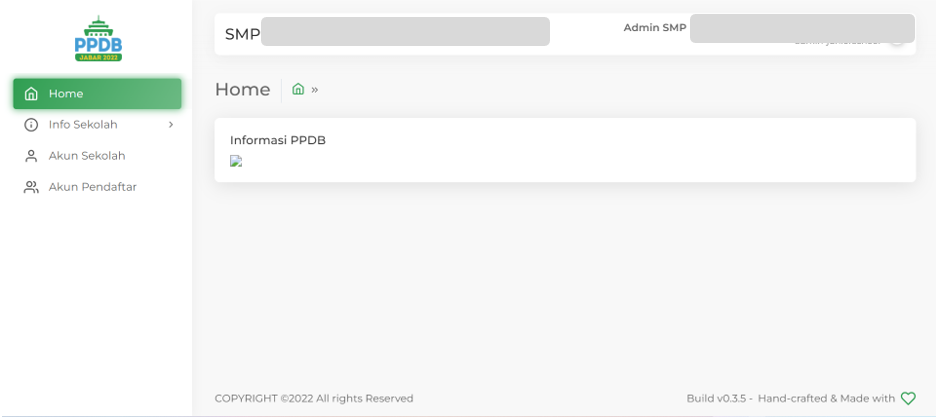The width and height of the screenshot is (936, 417).
Task: Select the Home menu item
Action: point(66,94)
